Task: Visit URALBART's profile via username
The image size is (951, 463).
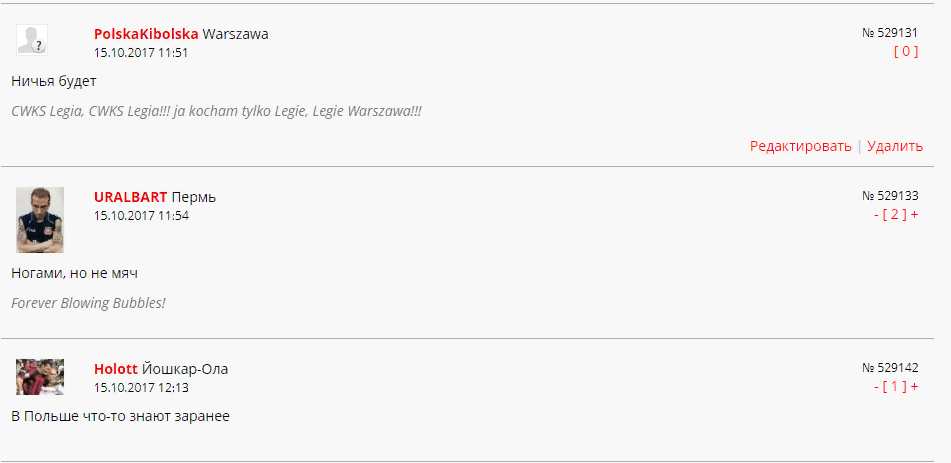Action: coord(130,197)
